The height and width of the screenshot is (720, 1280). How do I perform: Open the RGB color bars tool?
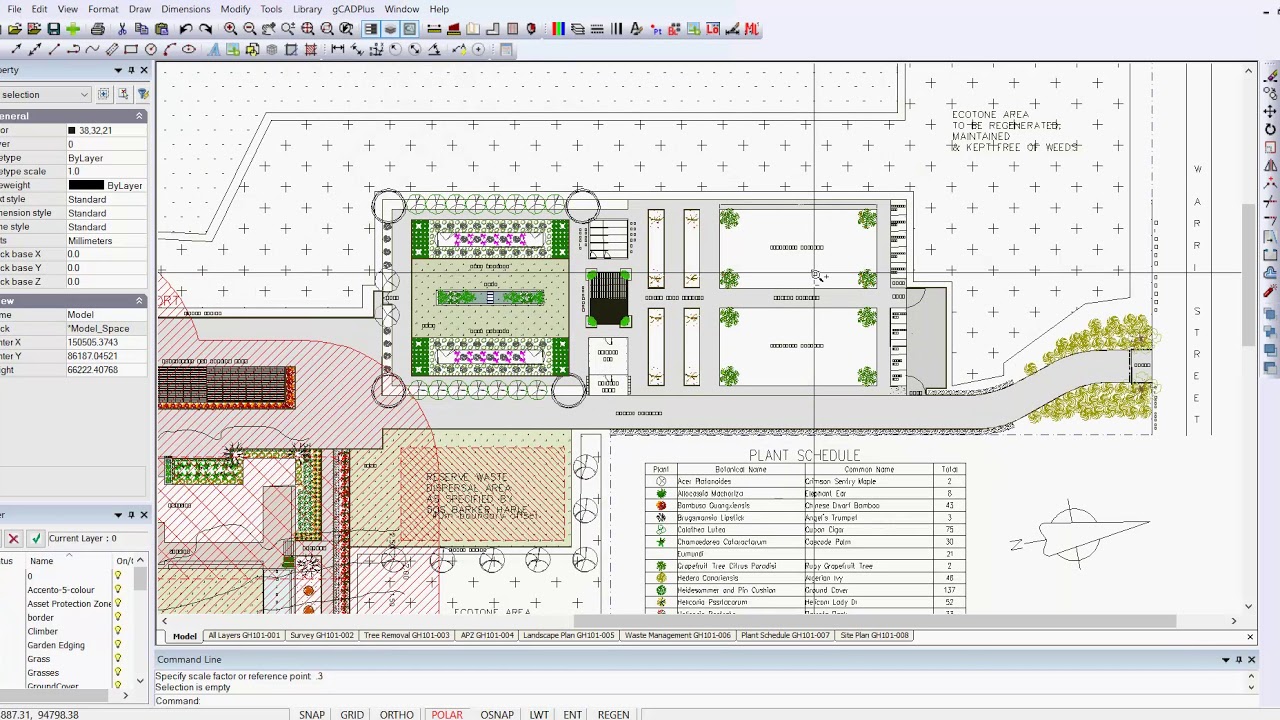tap(558, 29)
